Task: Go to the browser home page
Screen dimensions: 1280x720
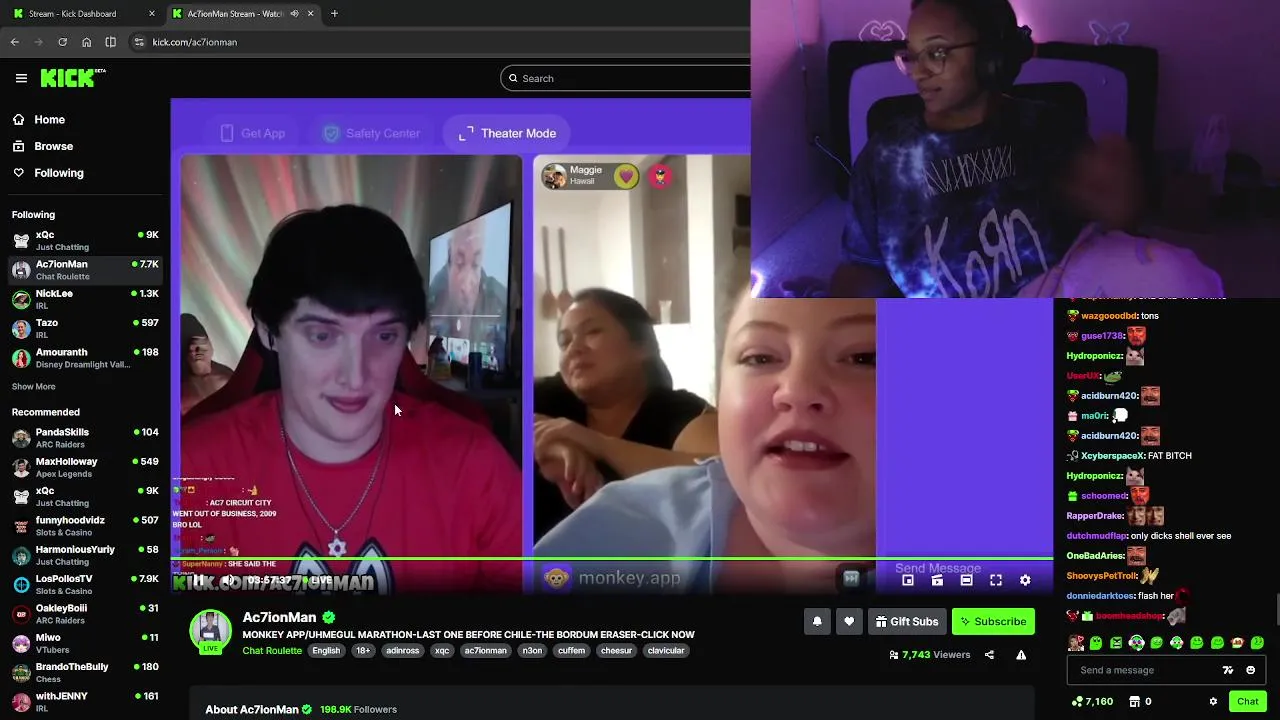Action: 87,42
